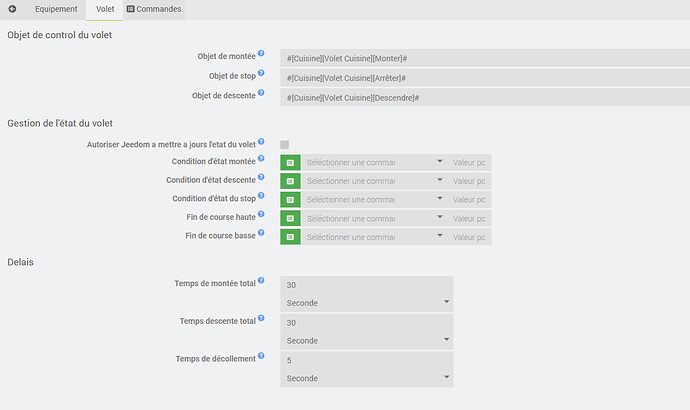Screen dimensions: 690x410
Task: Show help for Objet de montée
Action: [x=261, y=53]
